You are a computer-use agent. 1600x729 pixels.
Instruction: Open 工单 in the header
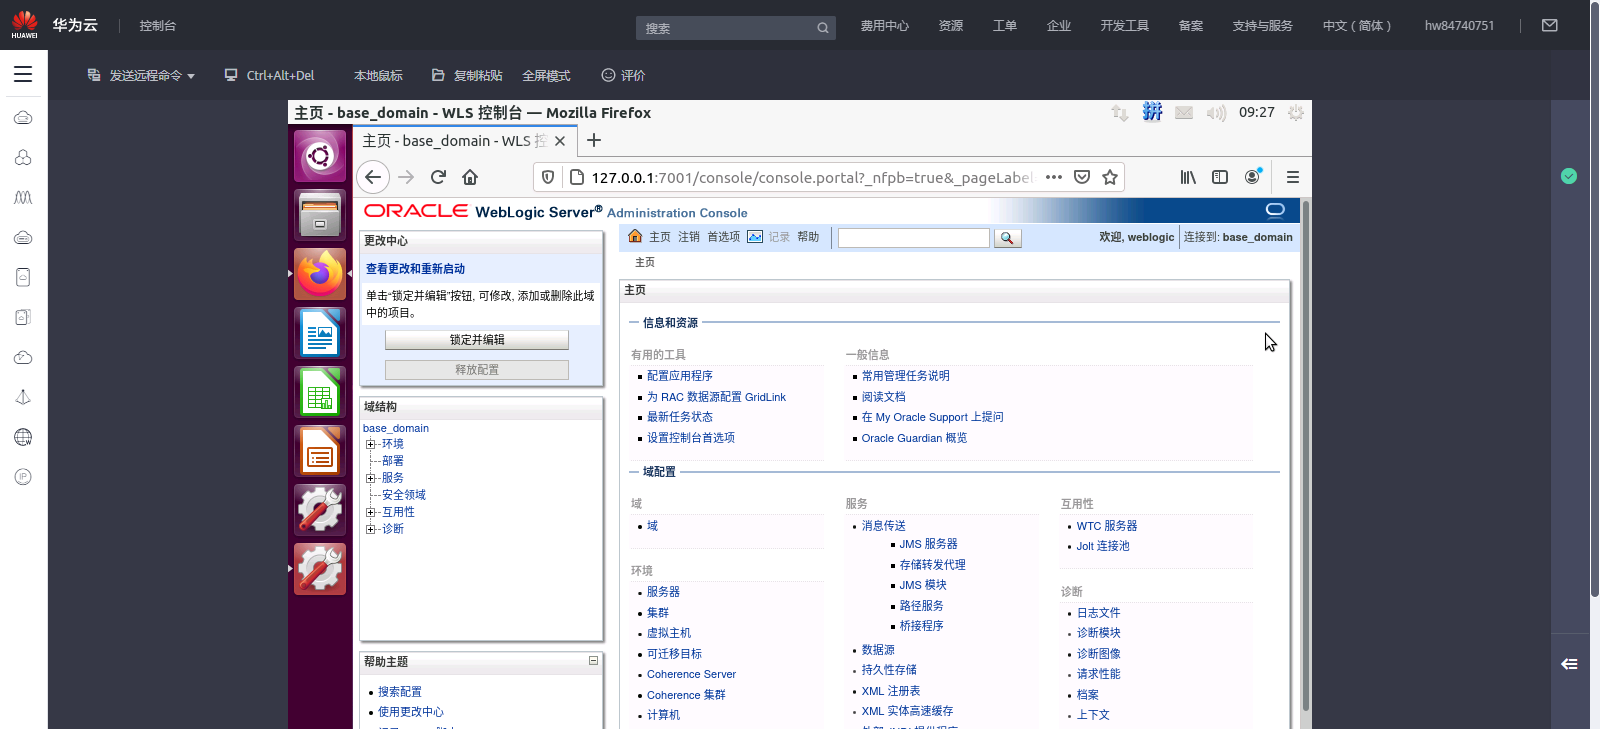(x=1005, y=26)
